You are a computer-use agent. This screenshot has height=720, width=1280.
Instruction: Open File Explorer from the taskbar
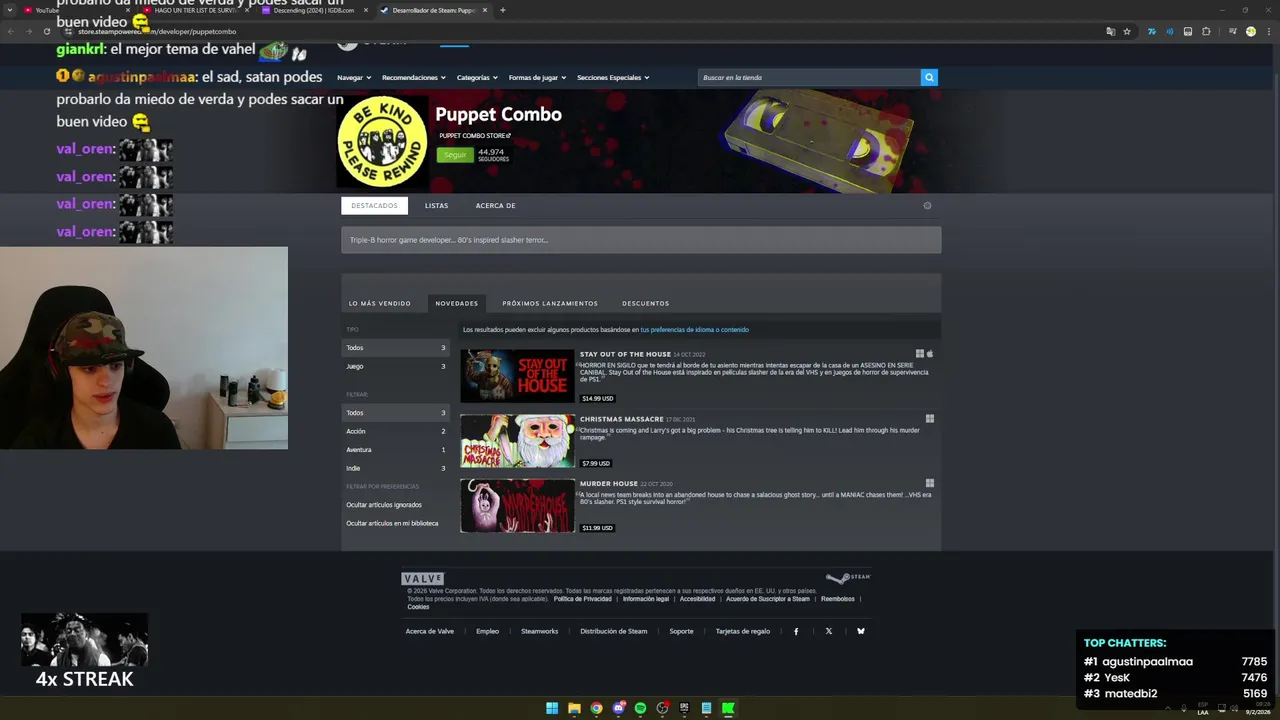pos(574,708)
